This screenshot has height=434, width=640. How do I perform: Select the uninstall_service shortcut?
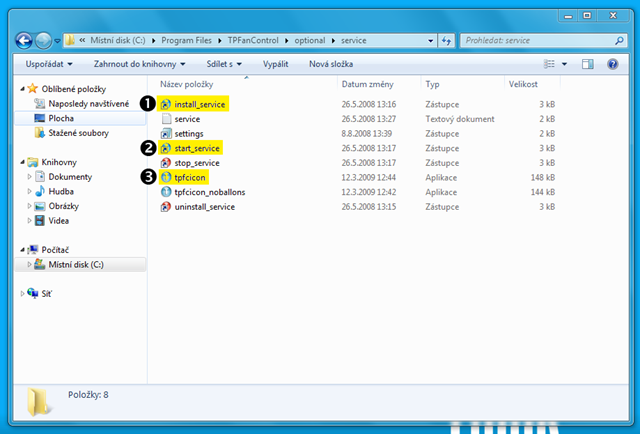point(204,207)
